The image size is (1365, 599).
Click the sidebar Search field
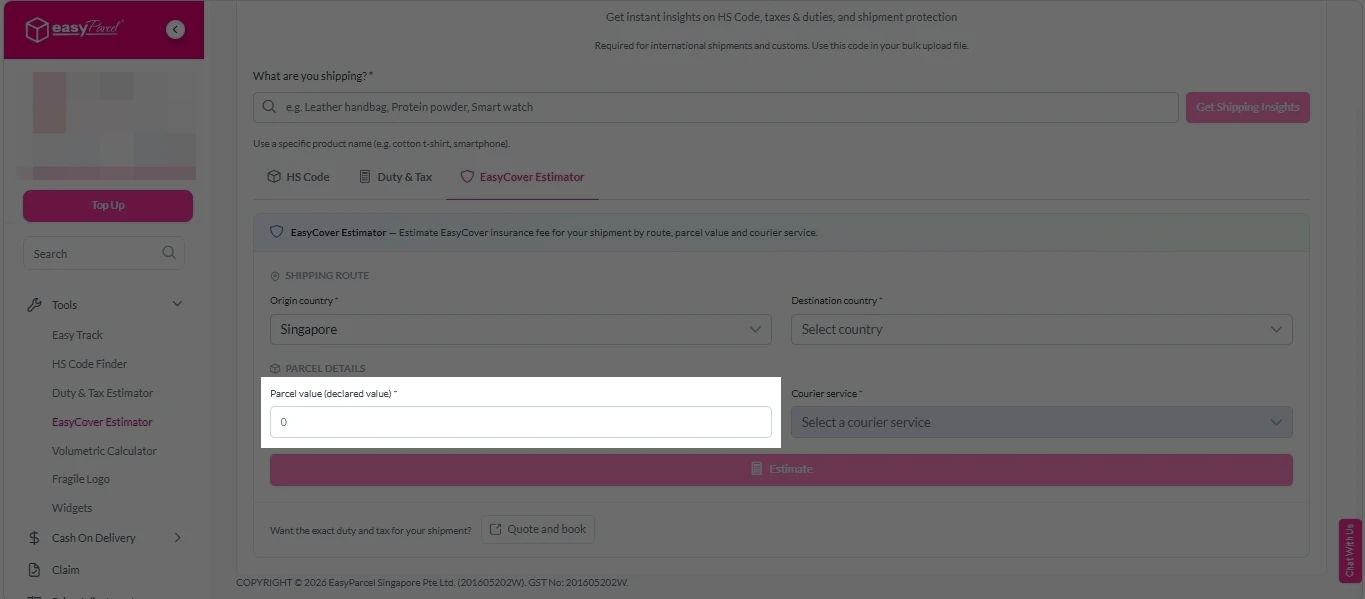pyautogui.click(x=103, y=253)
